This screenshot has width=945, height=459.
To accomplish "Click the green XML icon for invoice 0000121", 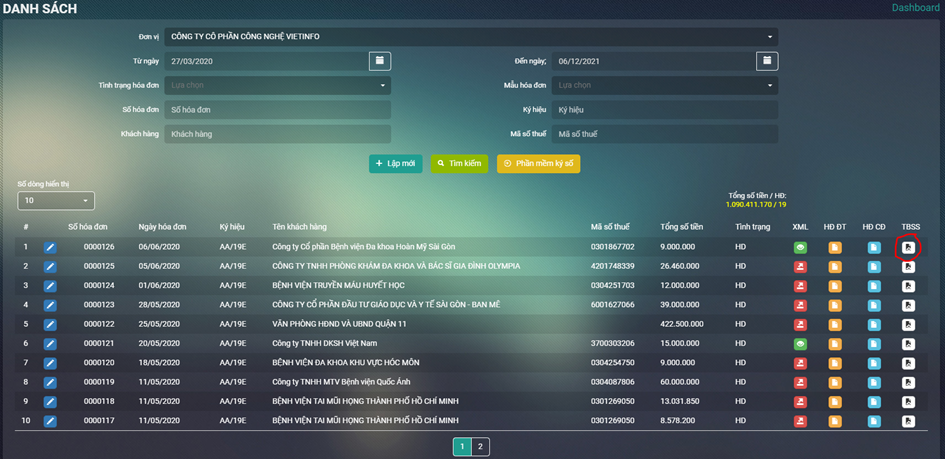I will [800, 344].
